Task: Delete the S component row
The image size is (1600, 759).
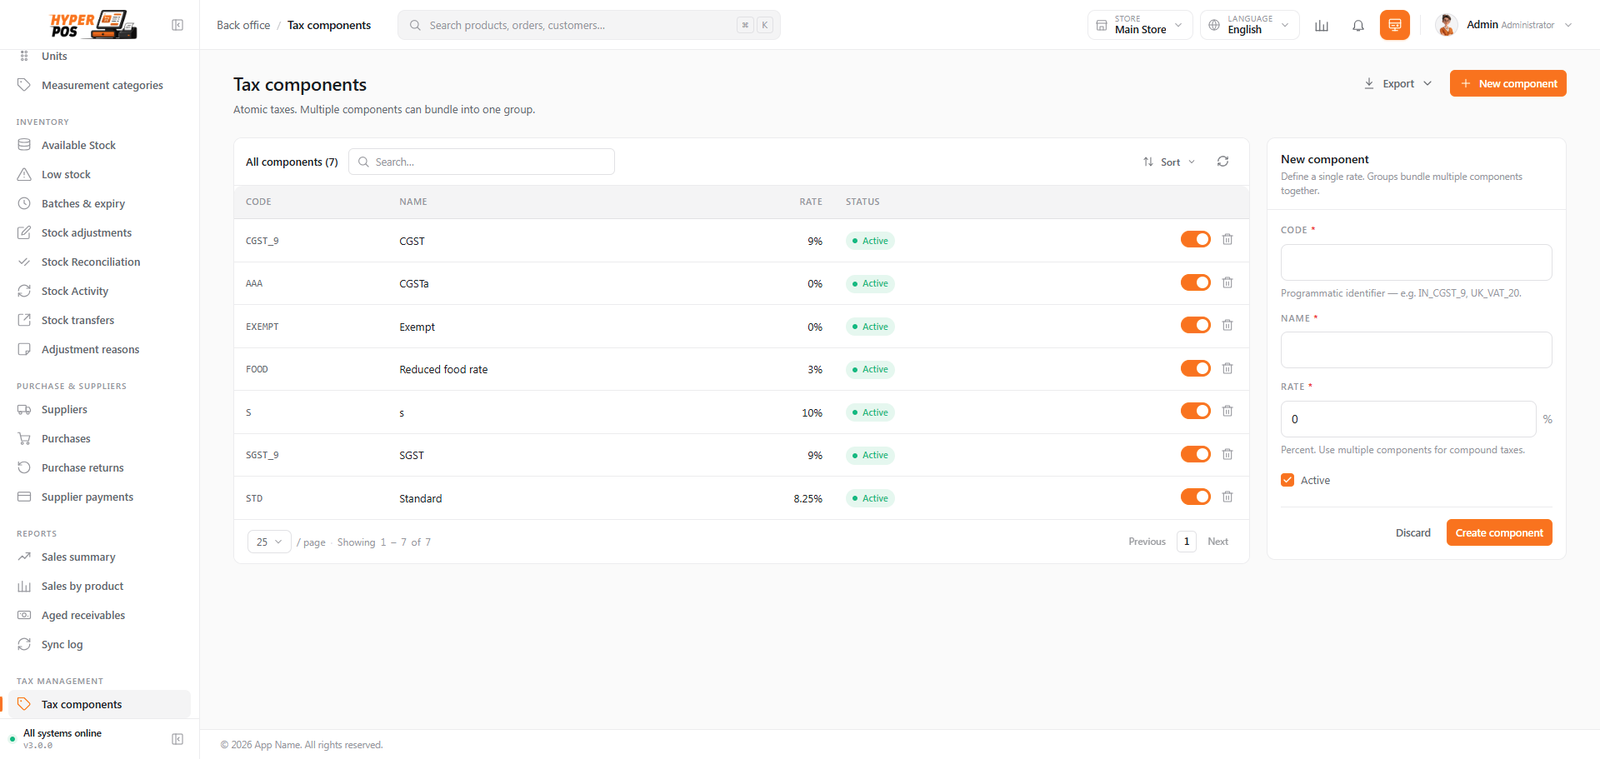Action: click(x=1227, y=412)
